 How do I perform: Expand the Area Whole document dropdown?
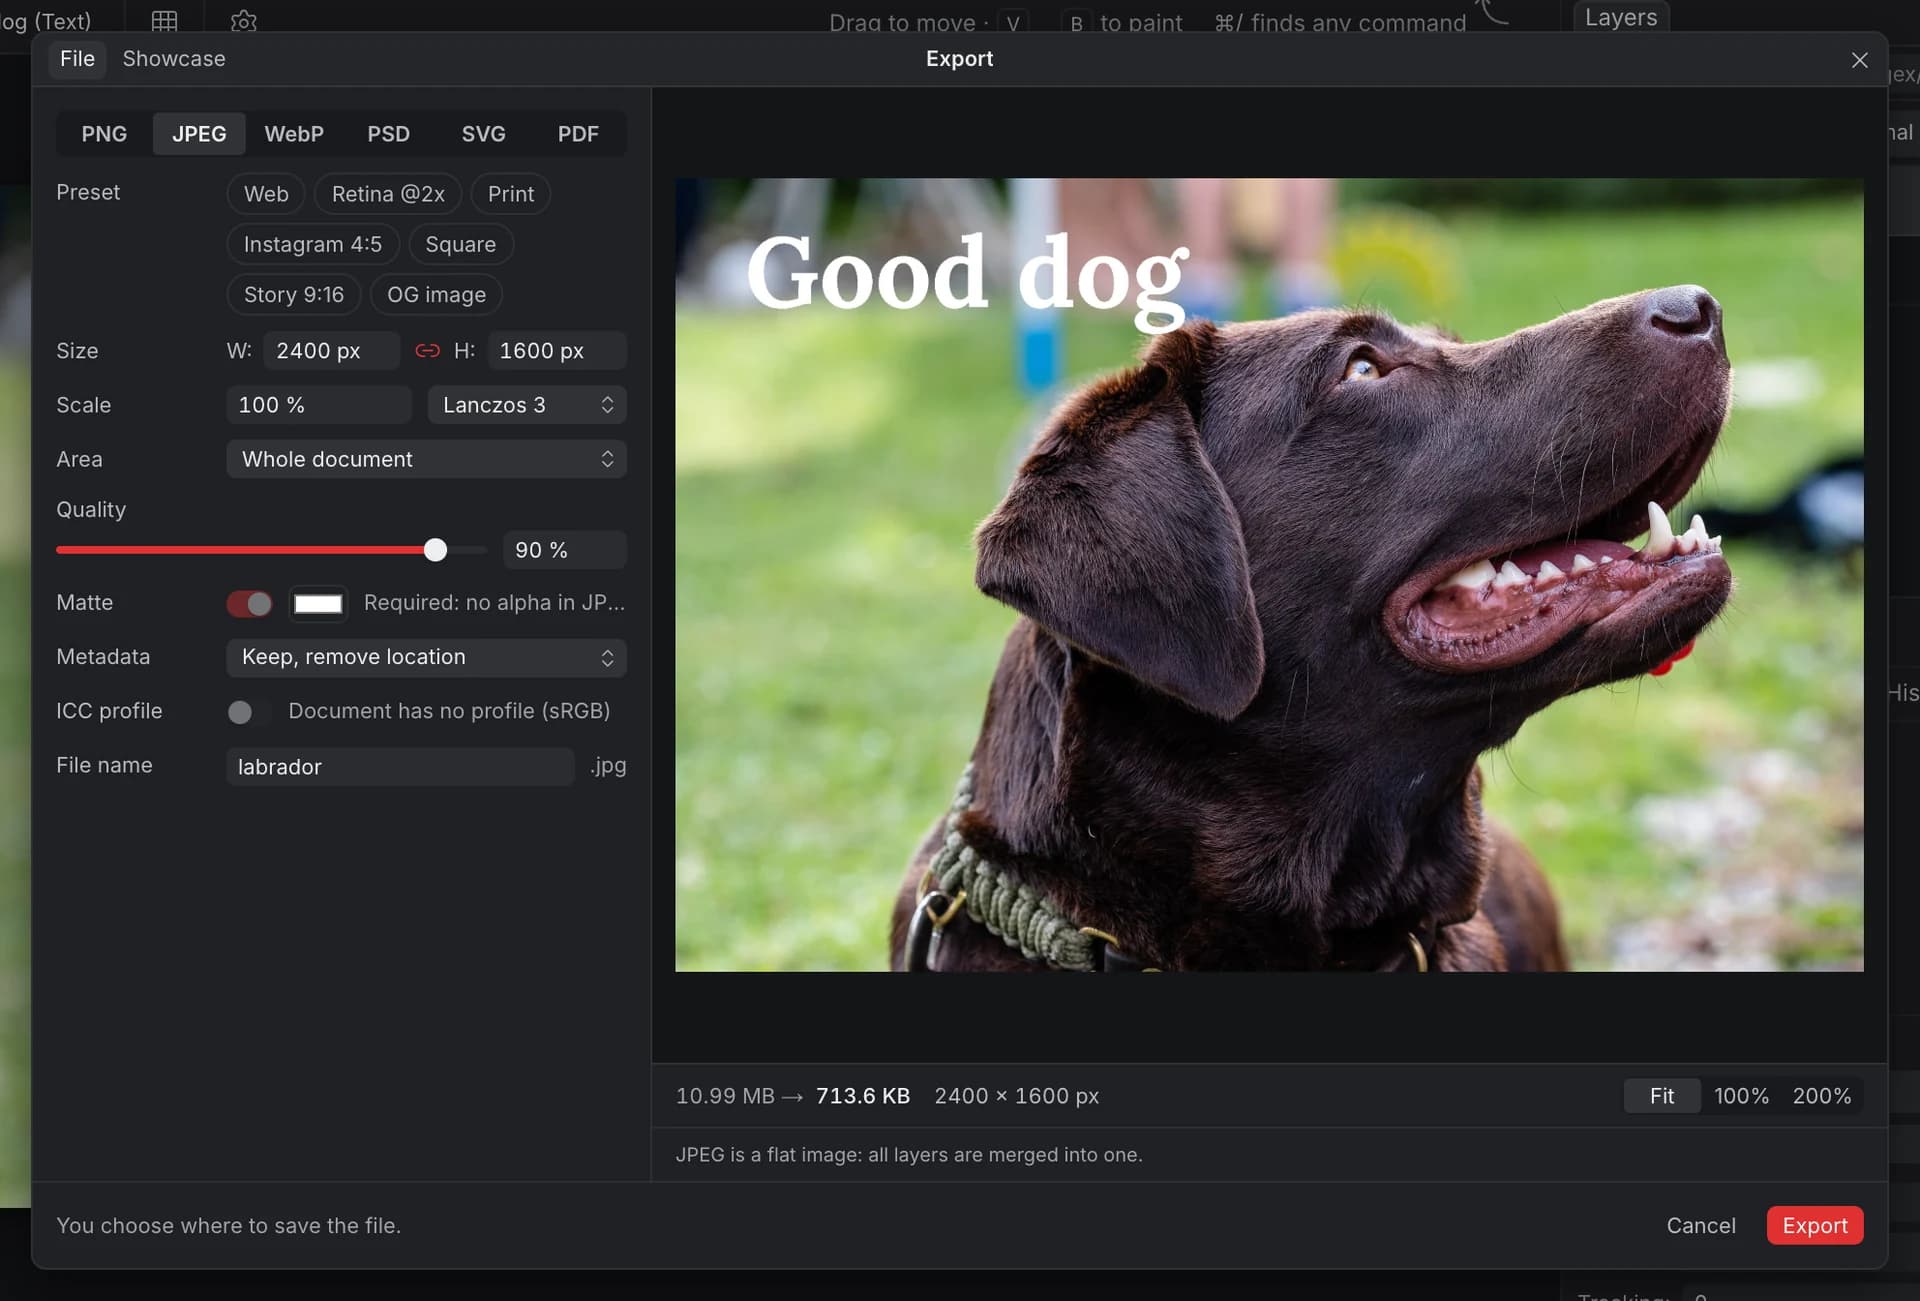point(427,459)
